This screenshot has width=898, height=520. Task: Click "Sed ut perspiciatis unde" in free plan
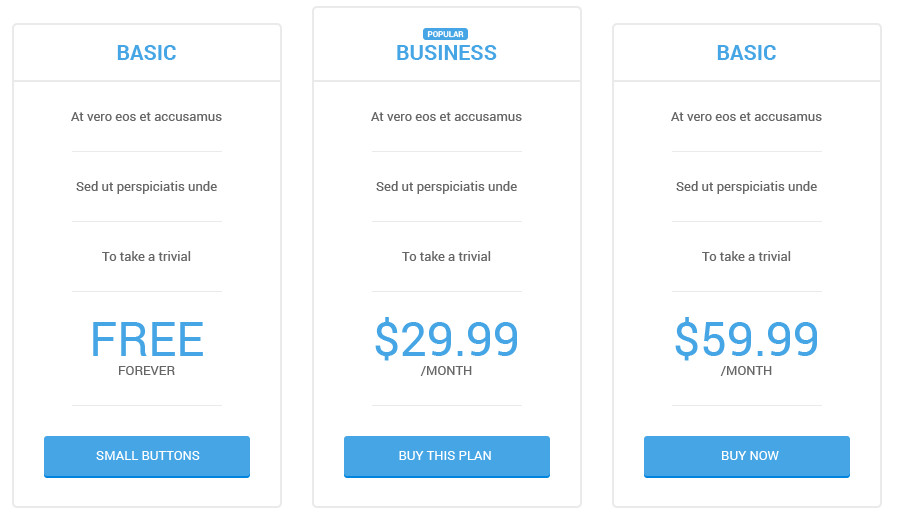[x=146, y=187]
